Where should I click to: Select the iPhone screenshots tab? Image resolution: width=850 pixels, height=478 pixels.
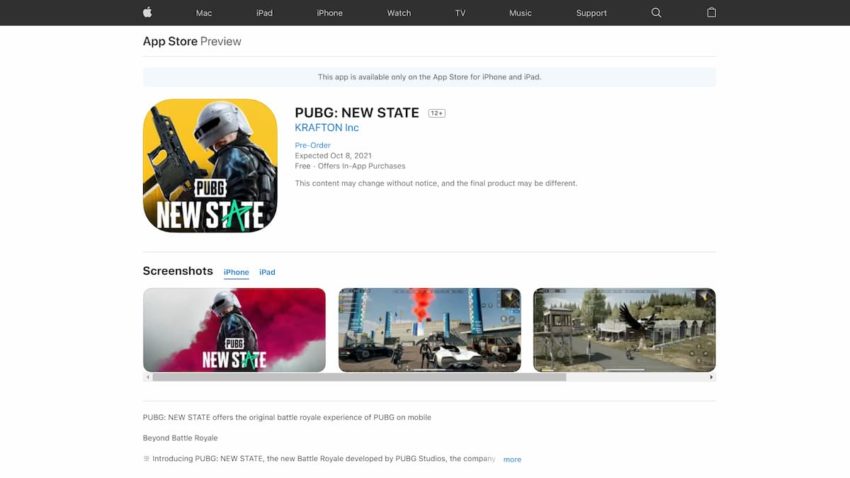coord(236,272)
